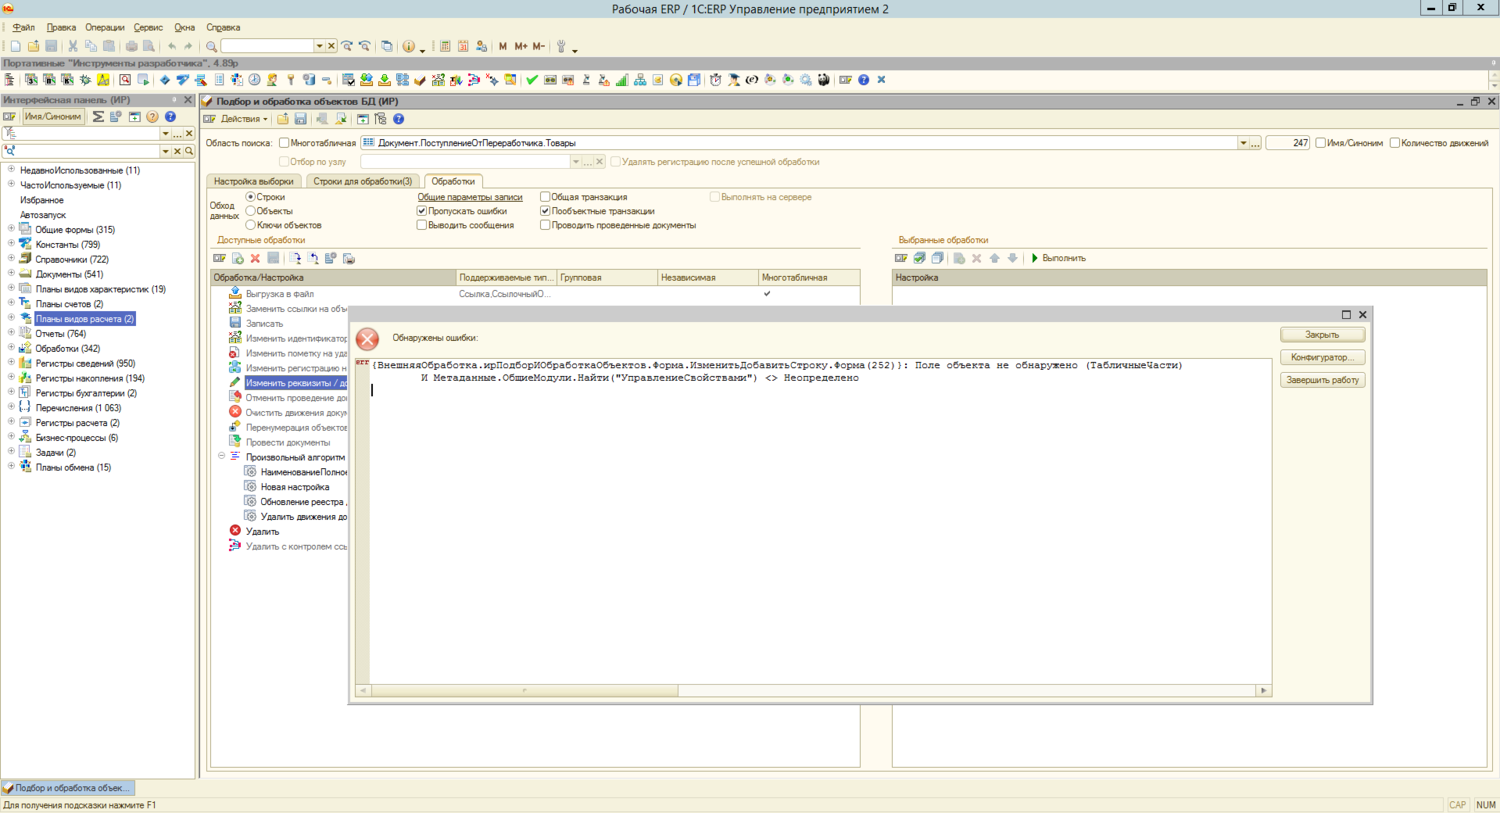The height and width of the screenshot is (813, 1500).
Task: Click the blue help icon in Интерфейсная панель
Action: pos(170,117)
